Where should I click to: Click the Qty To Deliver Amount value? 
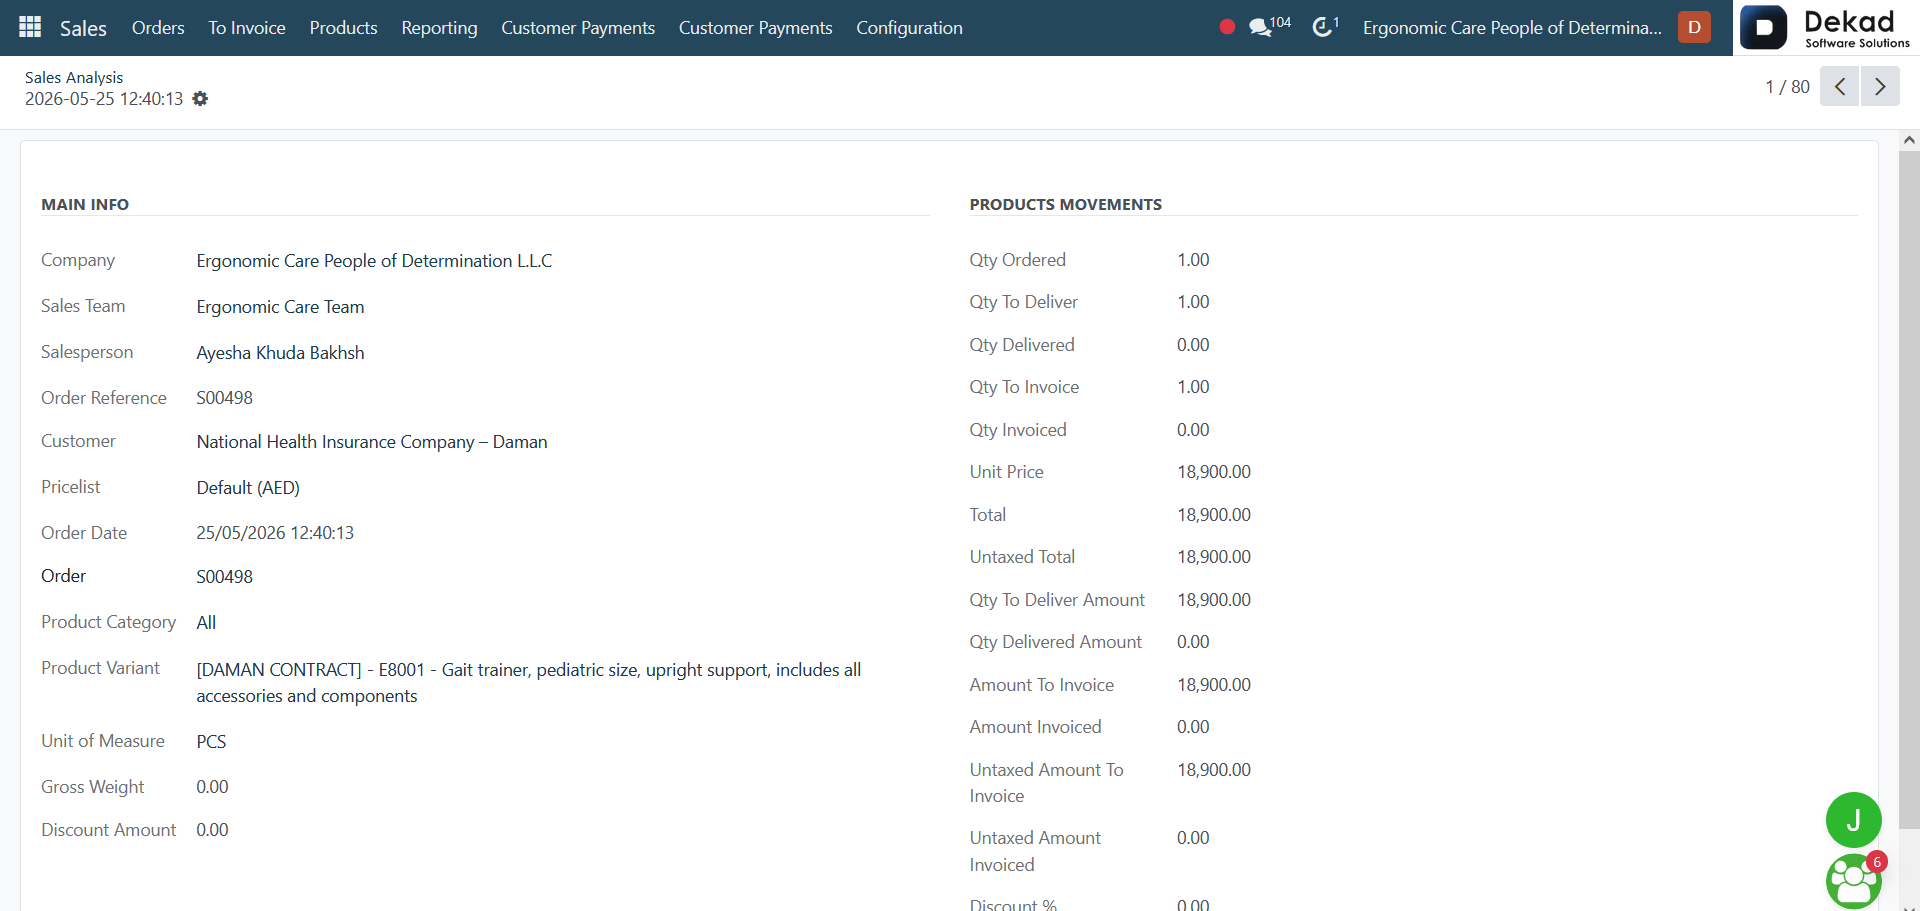click(1214, 600)
